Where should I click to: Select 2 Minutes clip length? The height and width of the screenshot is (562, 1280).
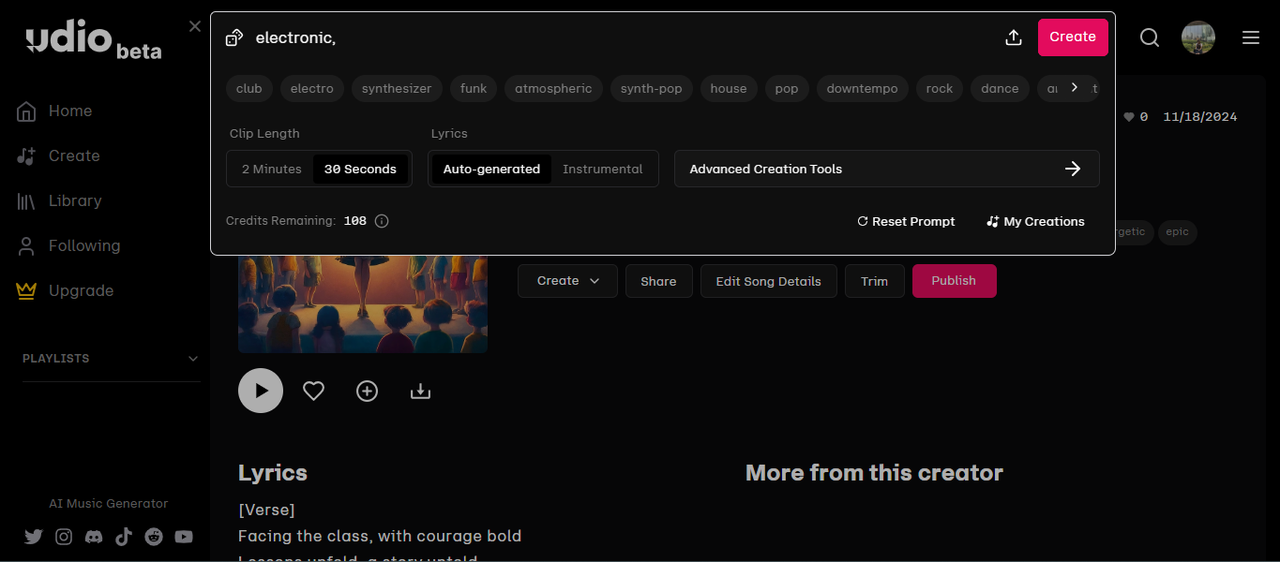(x=271, y=169)
